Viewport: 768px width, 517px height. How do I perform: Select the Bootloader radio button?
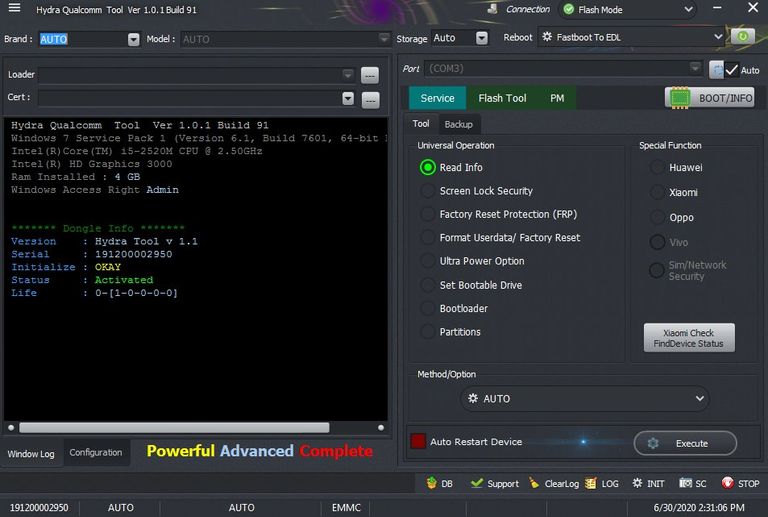(x=428, y=308)
